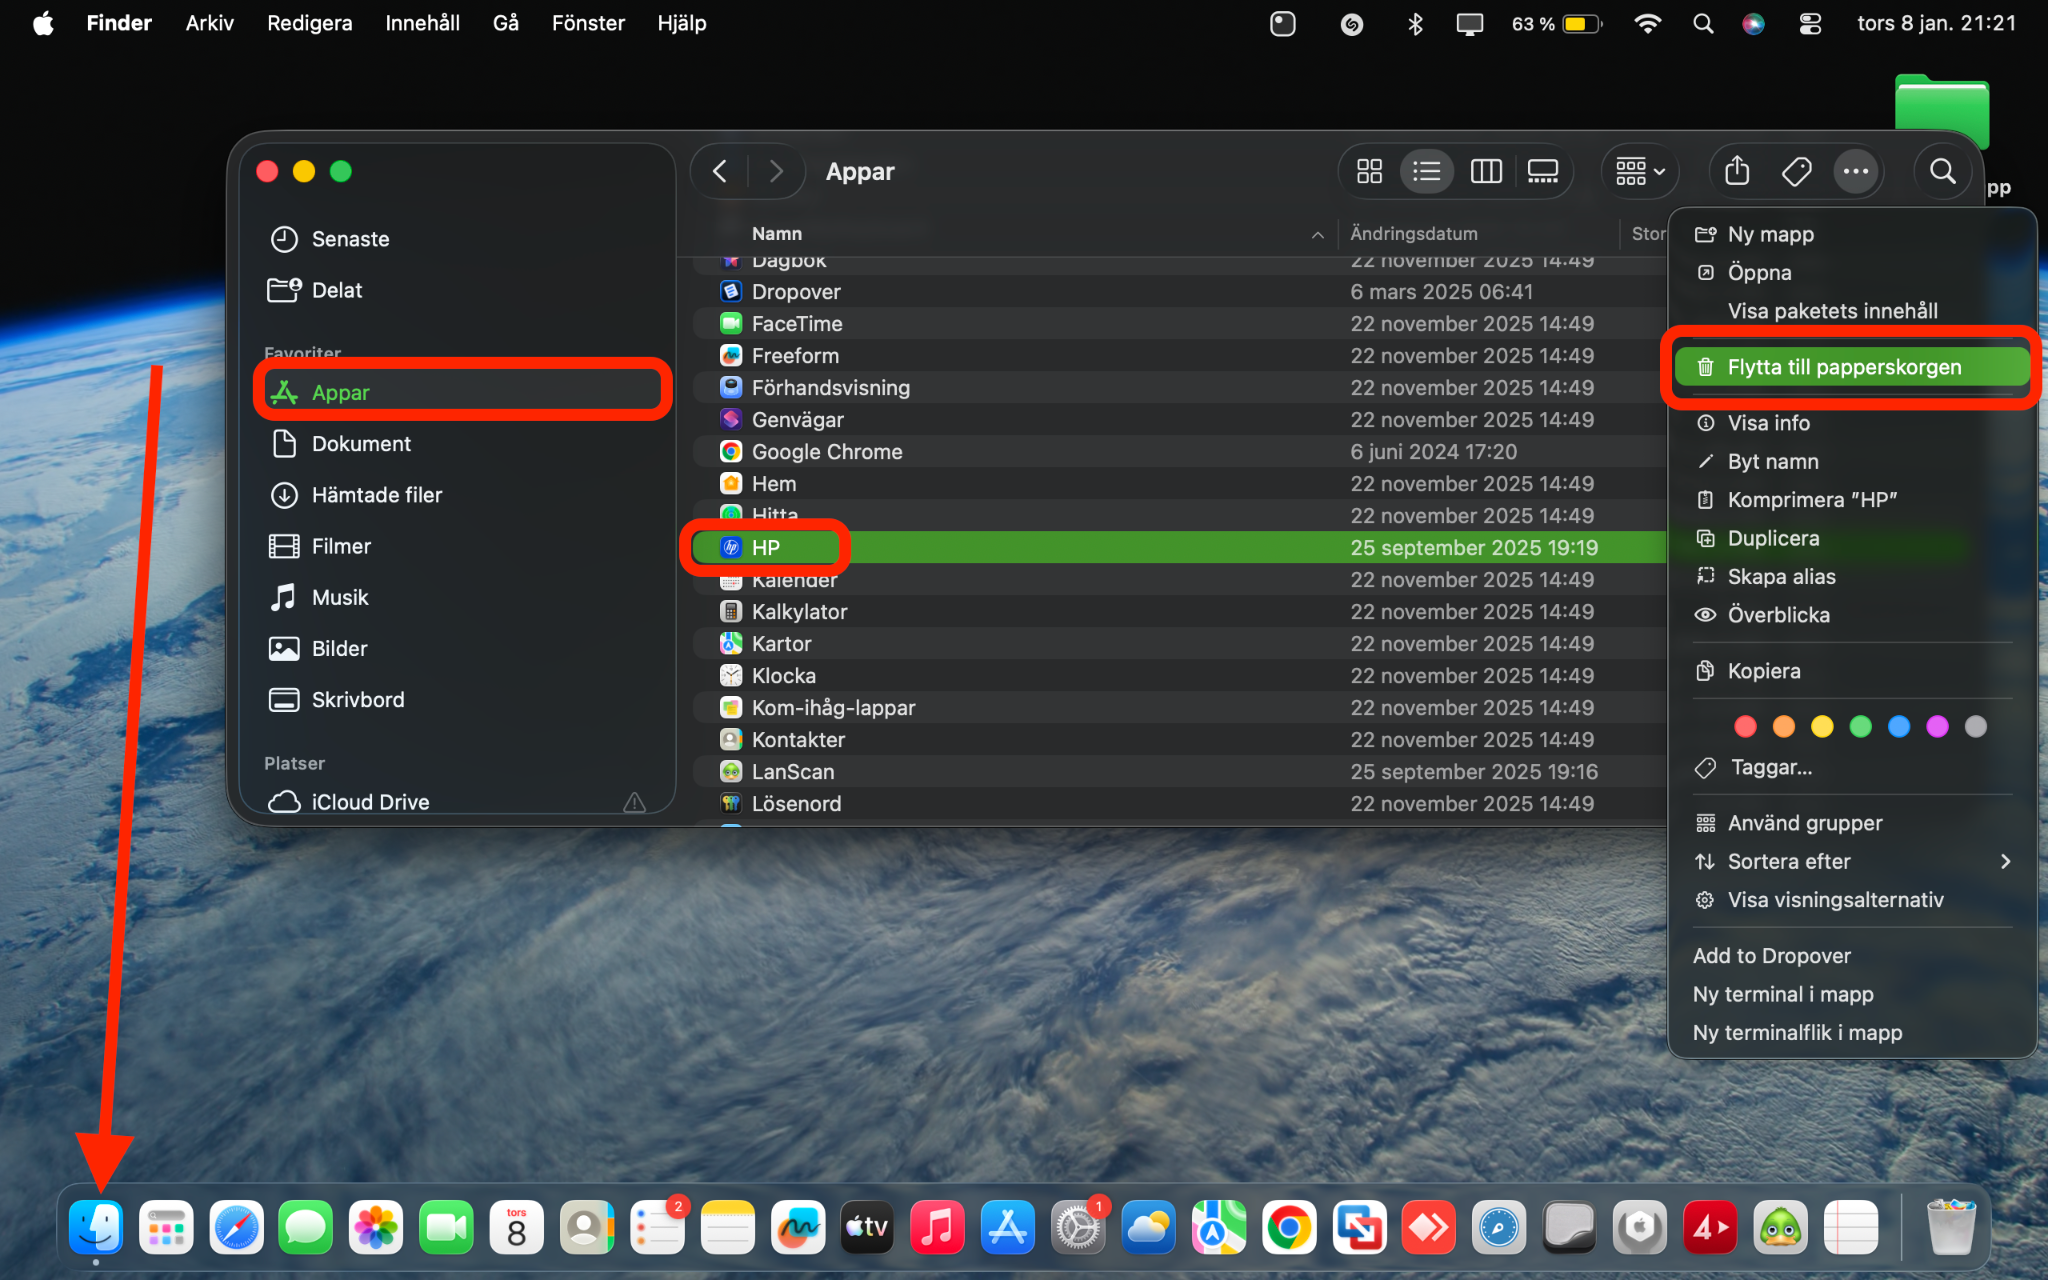This screenshot has height=1280, width=2048.
Task: Open the Arkiv menu
Action: [209, 23]
